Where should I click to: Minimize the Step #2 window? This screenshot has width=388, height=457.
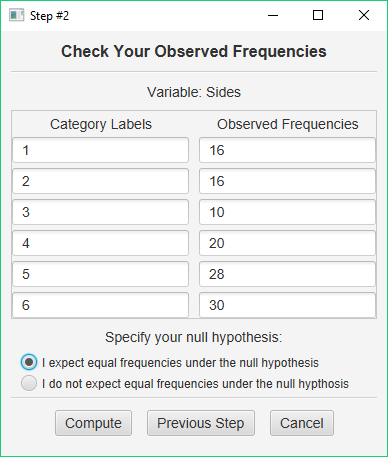[x=273, y=15]
